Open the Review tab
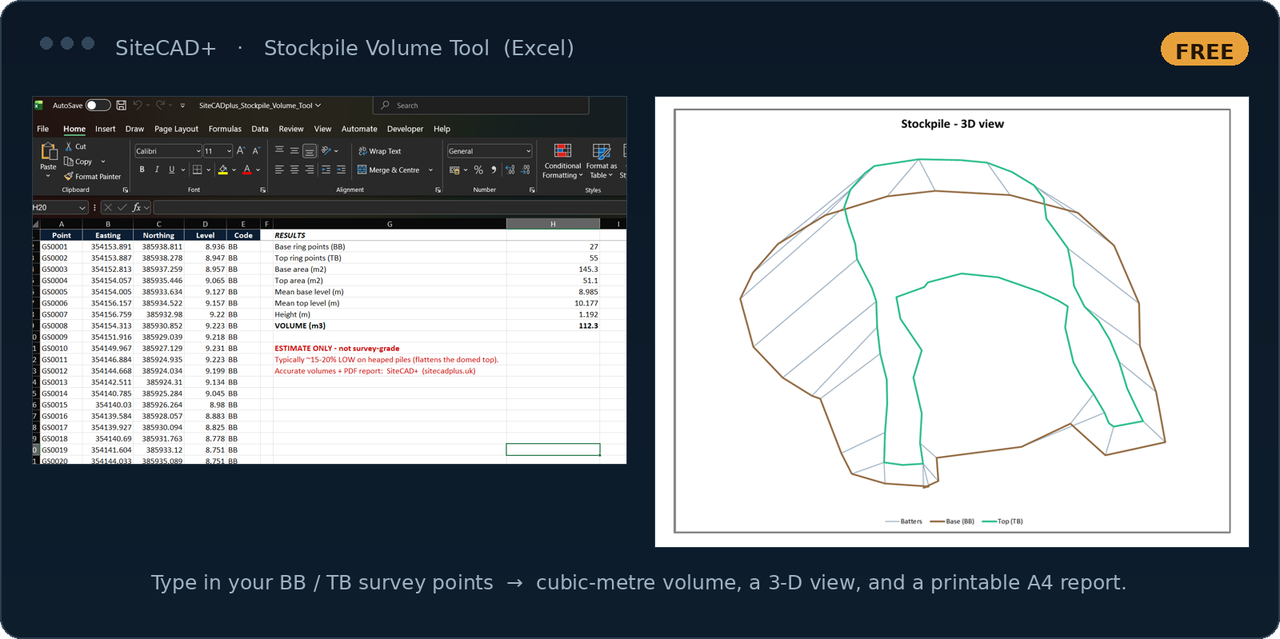 [291, 129]
